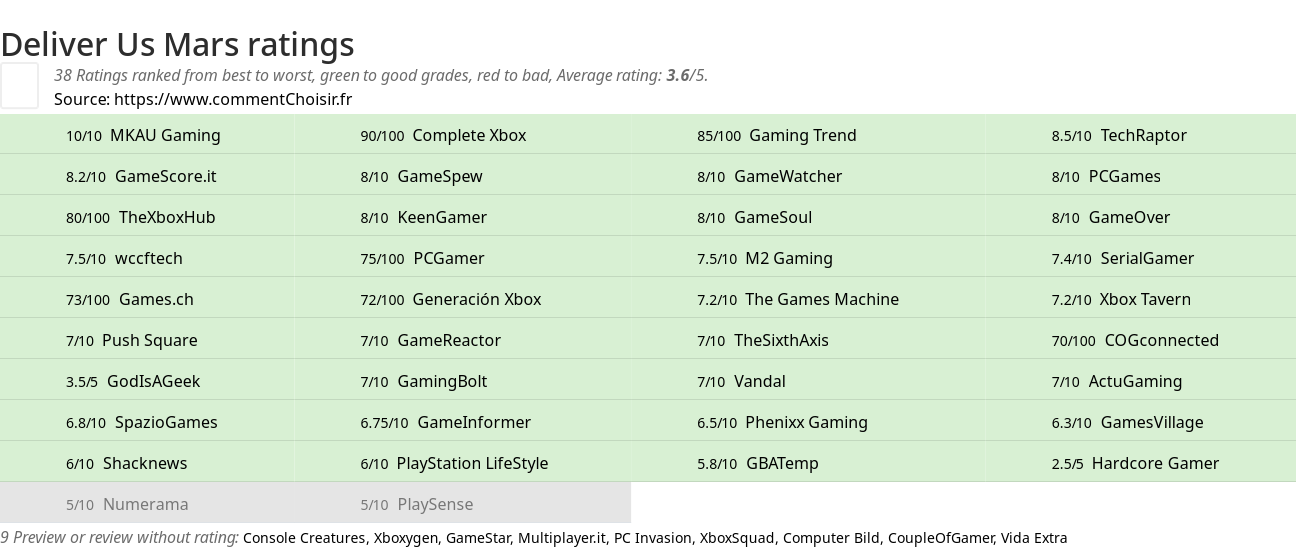
Task: Click the Push Square 7/10 entry
Action: tap(132, 340)
